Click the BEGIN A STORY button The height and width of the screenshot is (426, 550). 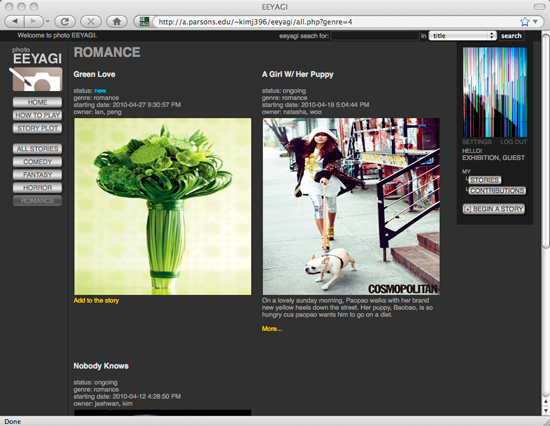click(494, 209)
